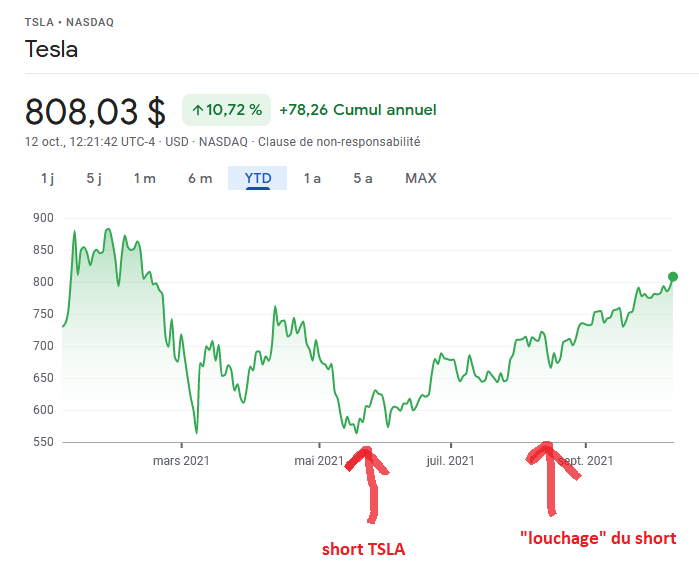Choose the 6m range tab
The width and height of the screenshot is (699, 563).
200,178
